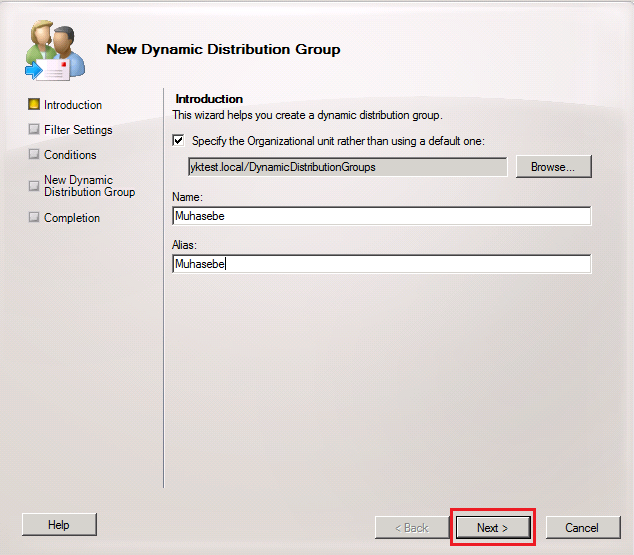This screenshot has height=555, width=634.
Task: Focus the Name text field
Action: 381,216
